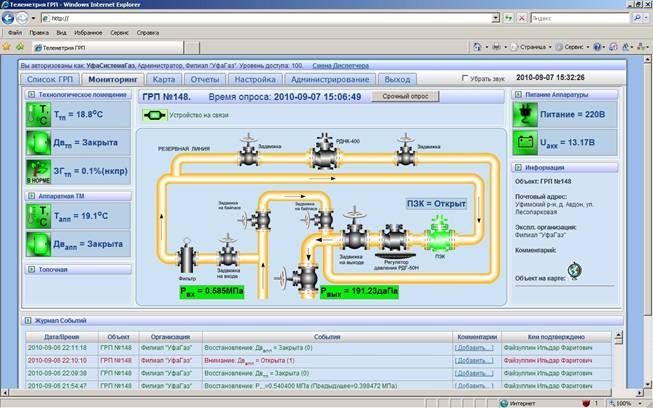Click the search magnifier button

(x=636, y=18)
